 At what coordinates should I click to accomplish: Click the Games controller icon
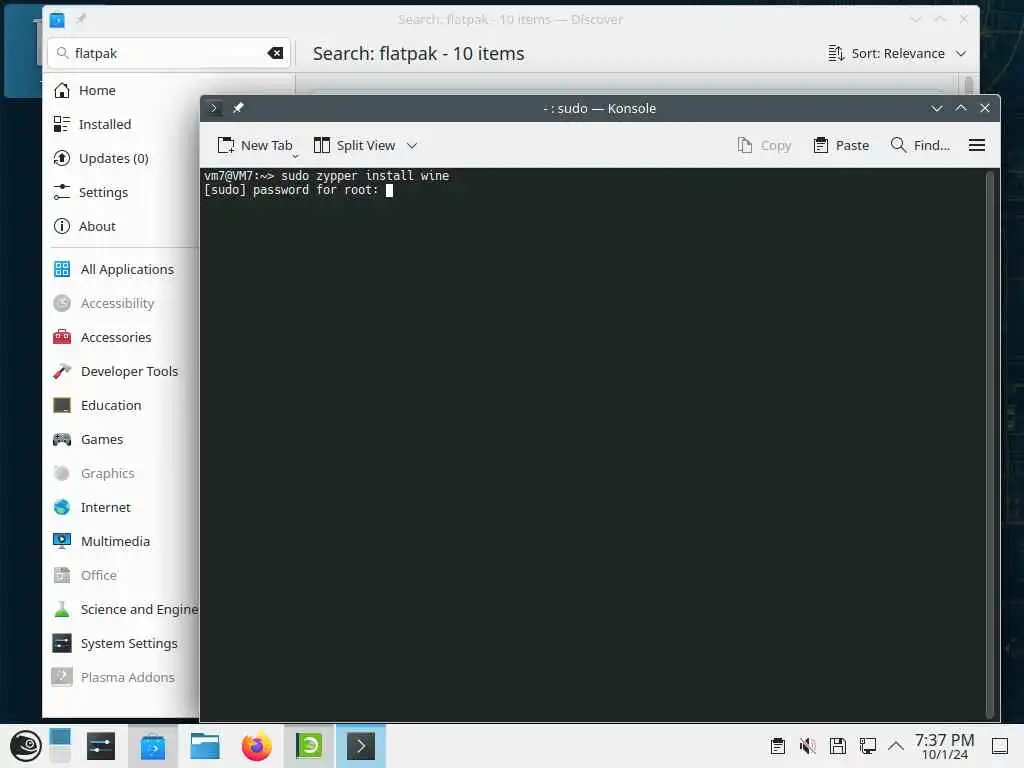point(61,439)
